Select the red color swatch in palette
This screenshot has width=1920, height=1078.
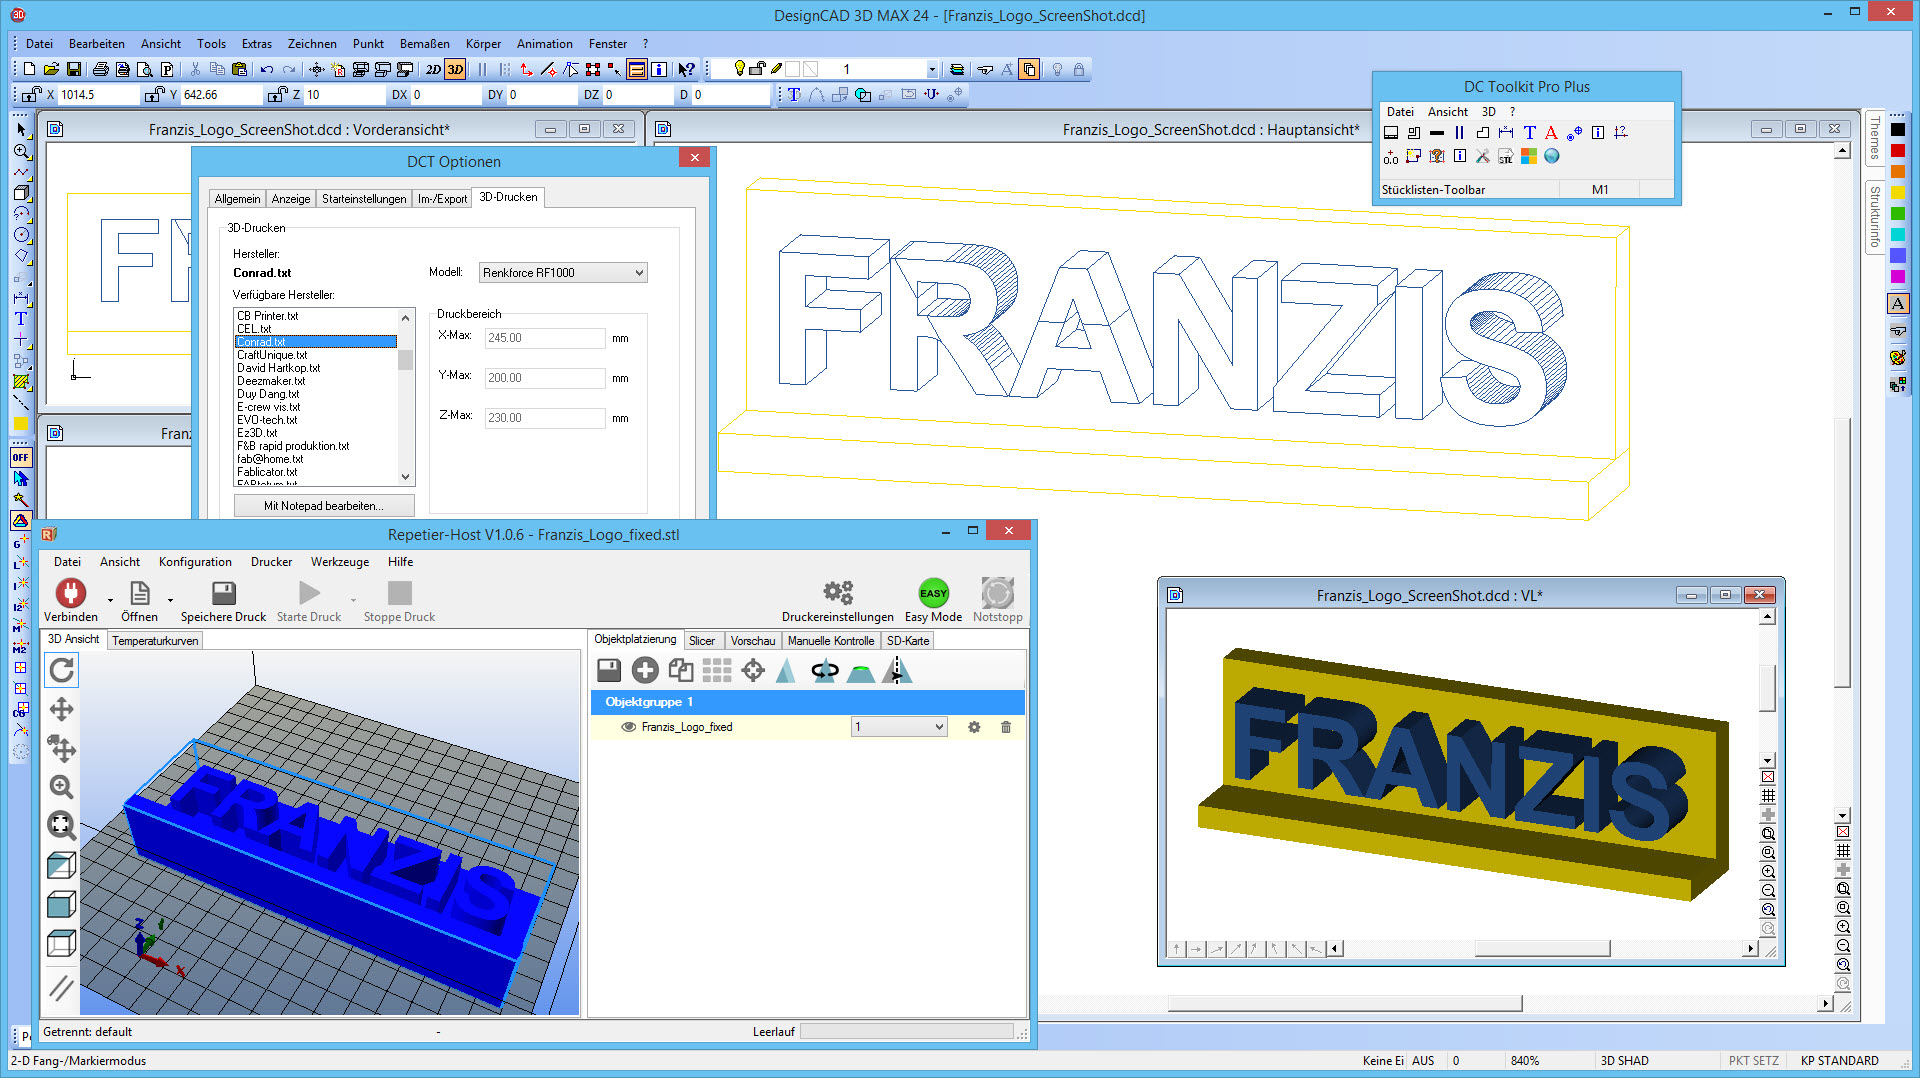(x=1898, y=151)
